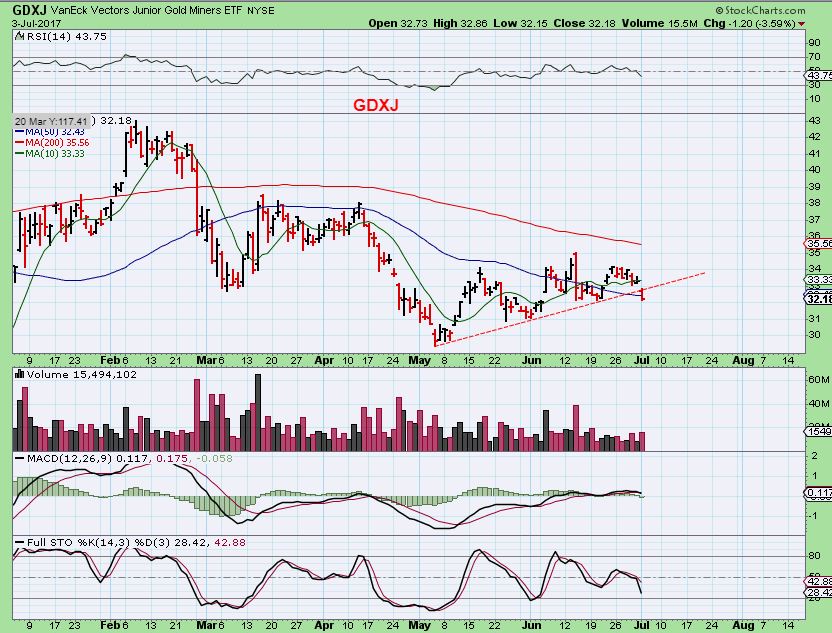
Task: Click the 80 level on the stochastic axis
Action: pyautogui.click(x=814, y=556)
